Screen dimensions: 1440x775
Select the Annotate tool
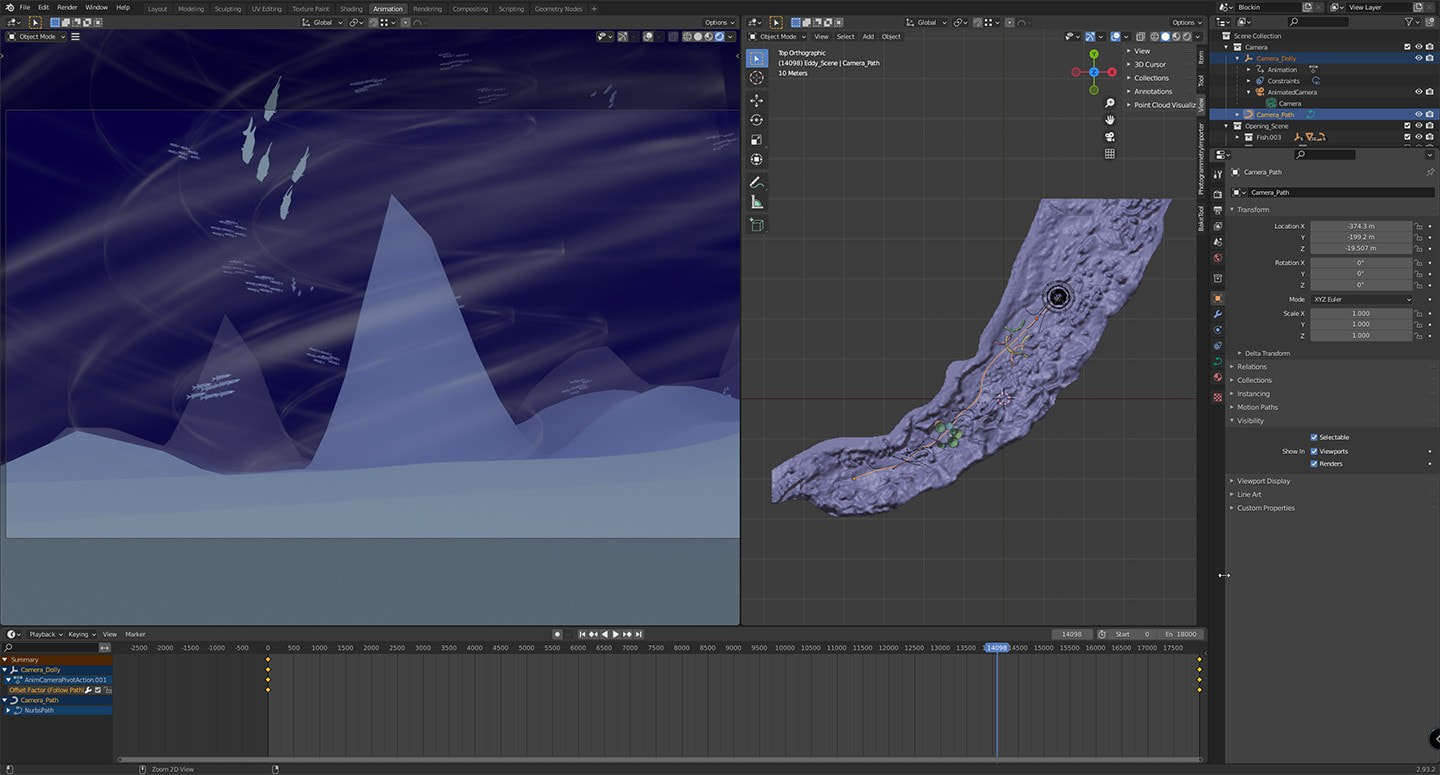[756, 182]
